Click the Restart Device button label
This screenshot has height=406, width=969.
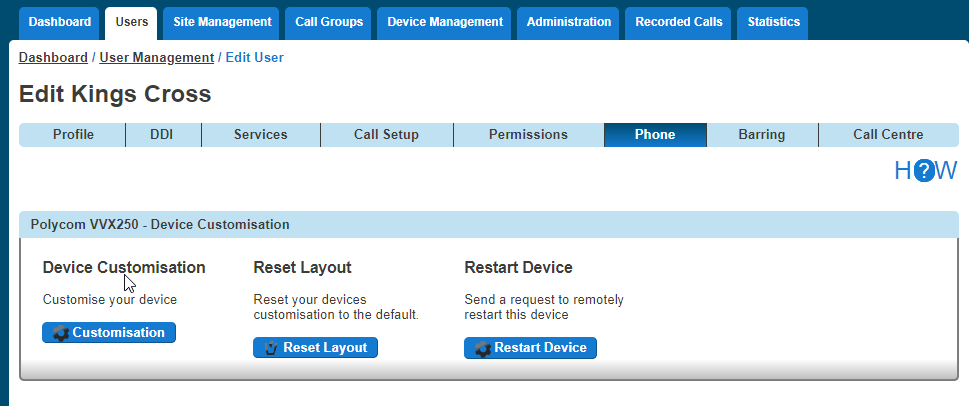(540, 348)
